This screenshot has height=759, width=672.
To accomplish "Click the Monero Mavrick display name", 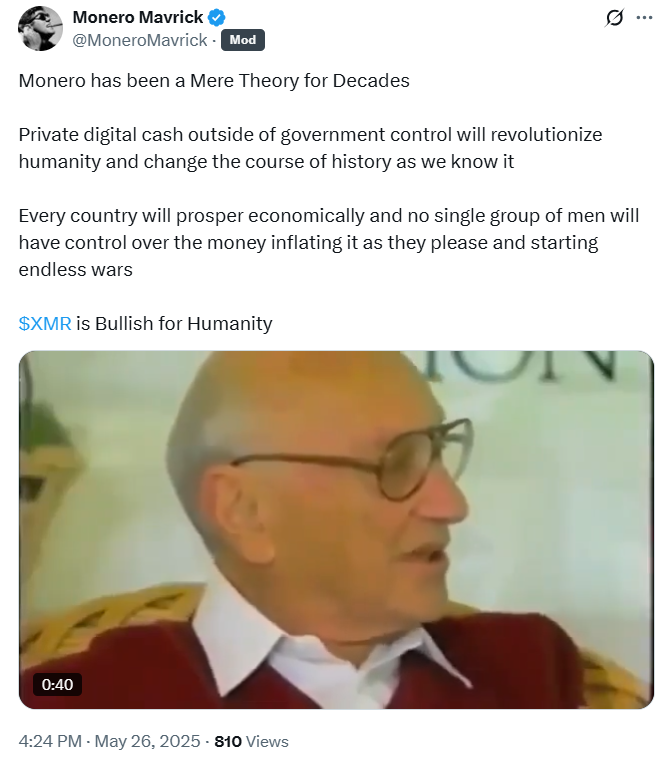I will pyautogui.click(x=138, y=17).
